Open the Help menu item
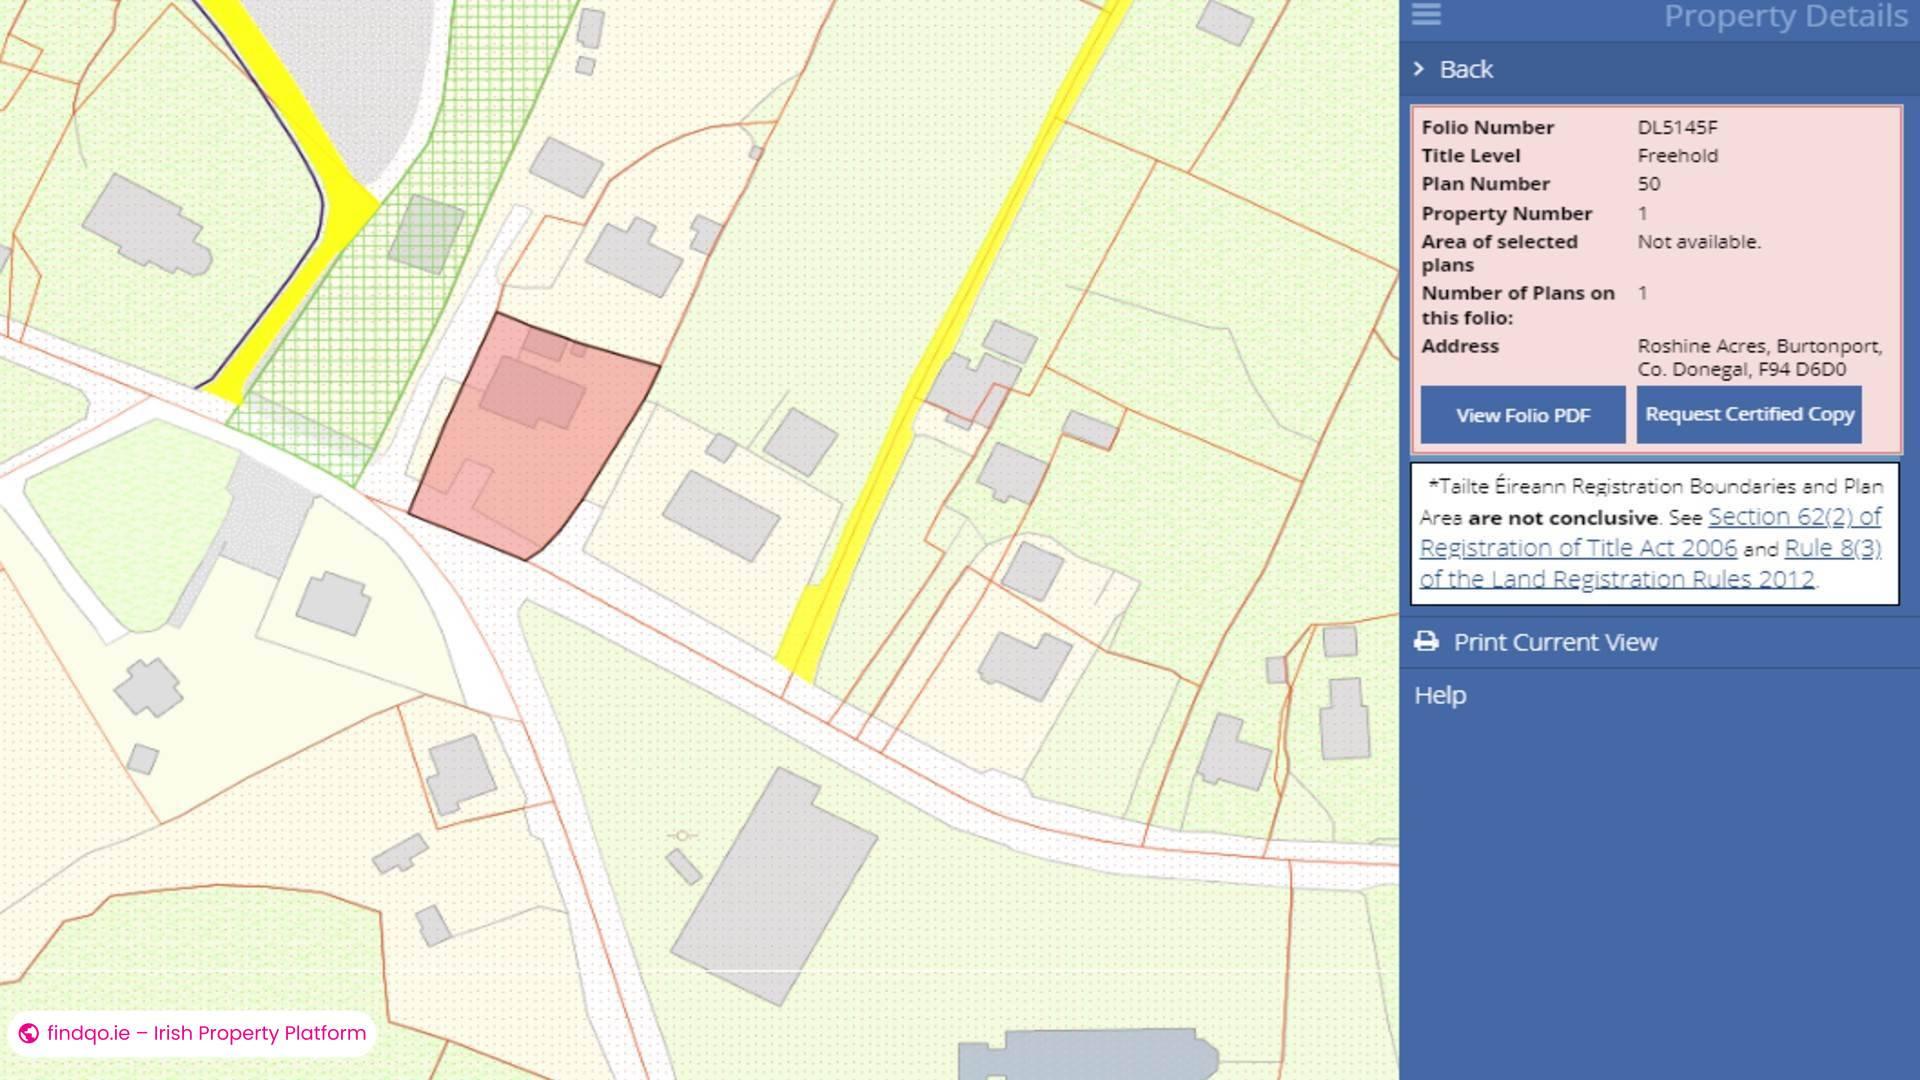The width and height of the screenshot is (1920, 1080). point(1440,695)
